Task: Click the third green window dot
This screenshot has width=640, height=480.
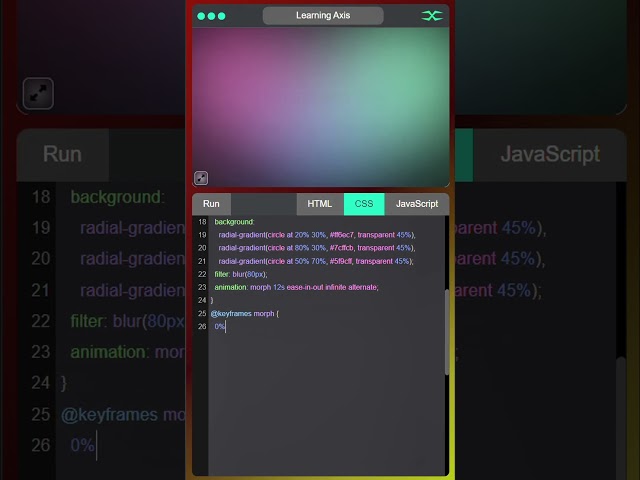Action: coord(222,16)
